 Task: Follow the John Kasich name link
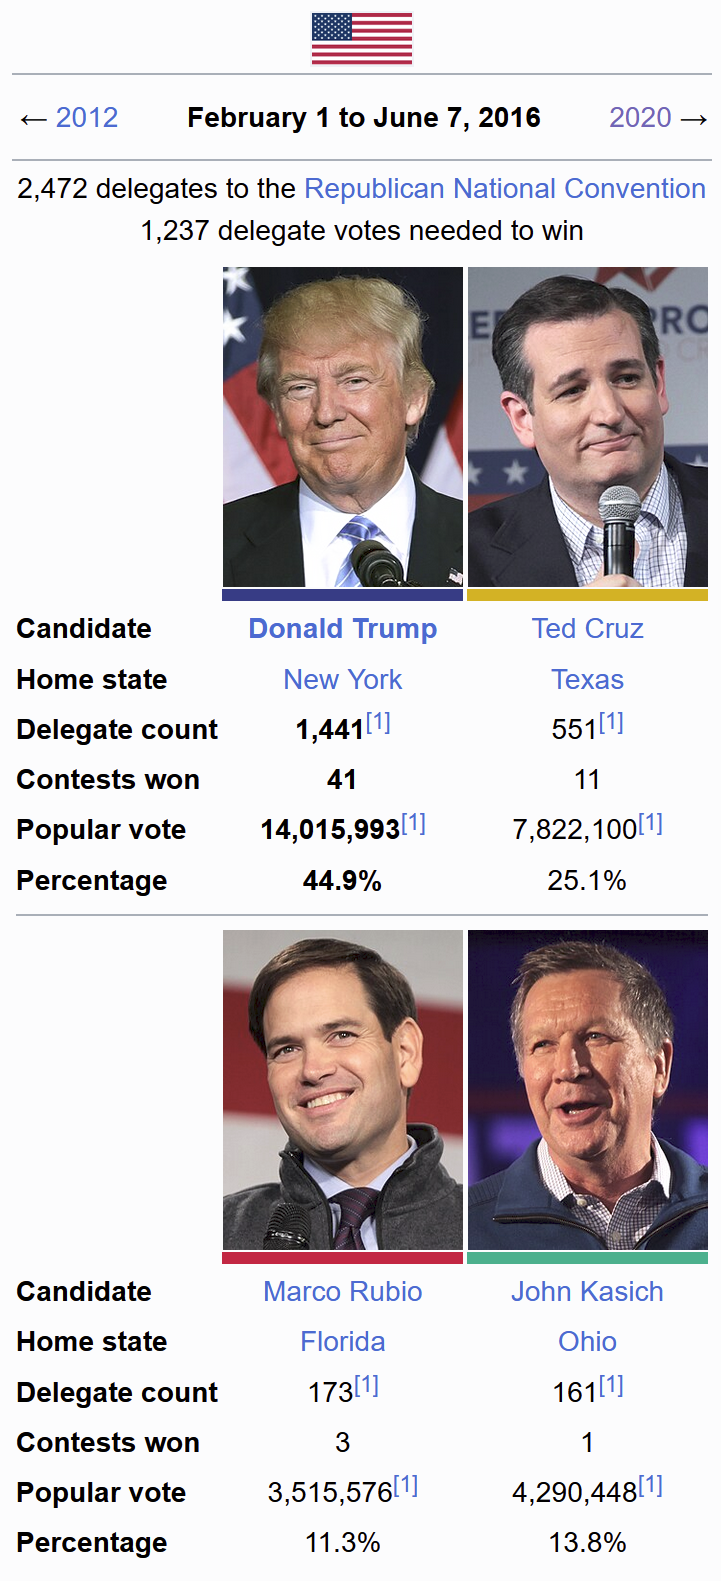click(588, 1292)
